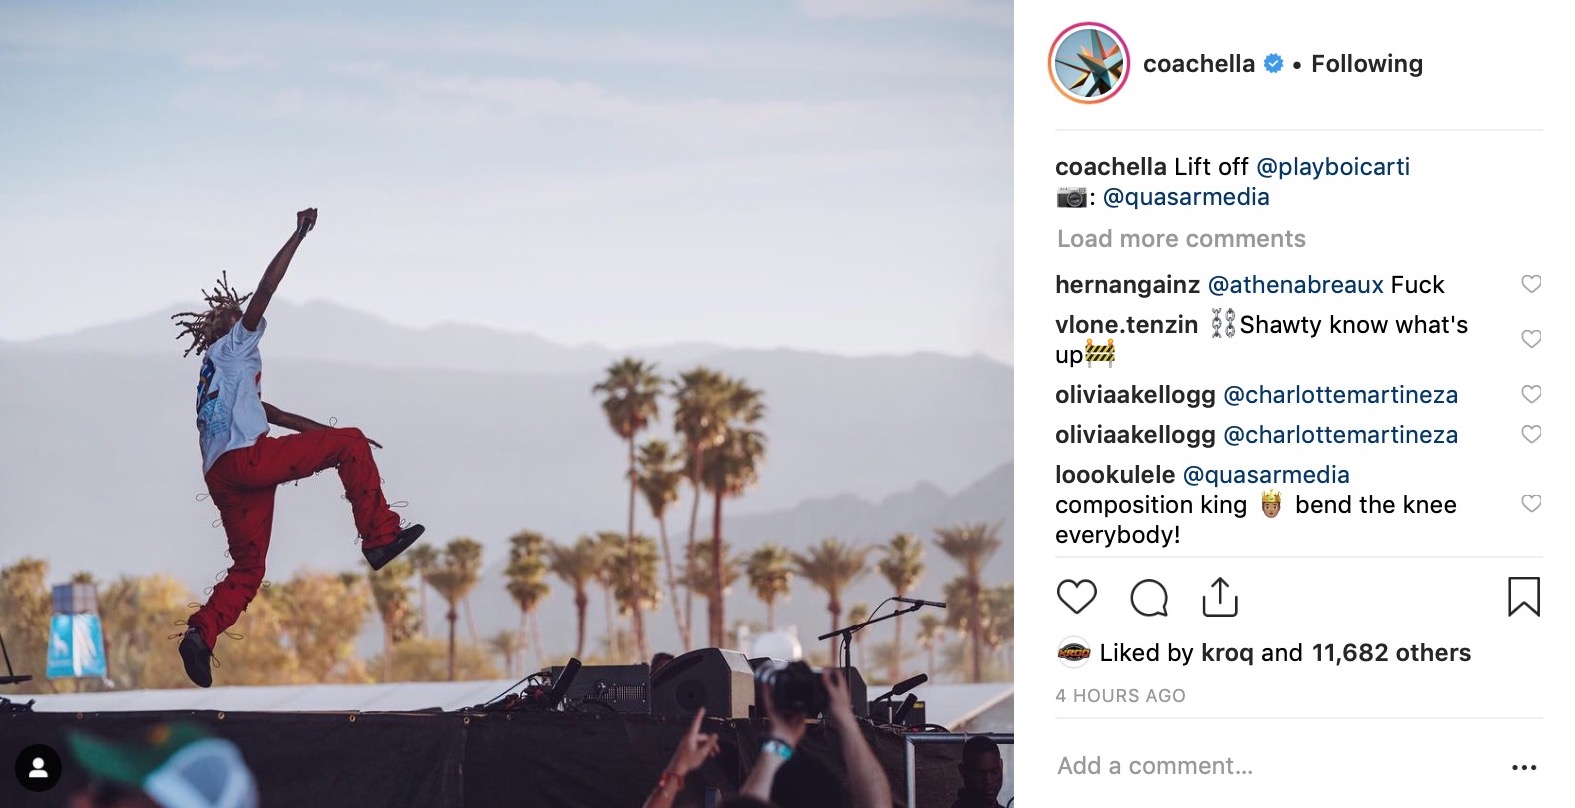
Task: Like hernangainz's comment
Action: 1530,284
